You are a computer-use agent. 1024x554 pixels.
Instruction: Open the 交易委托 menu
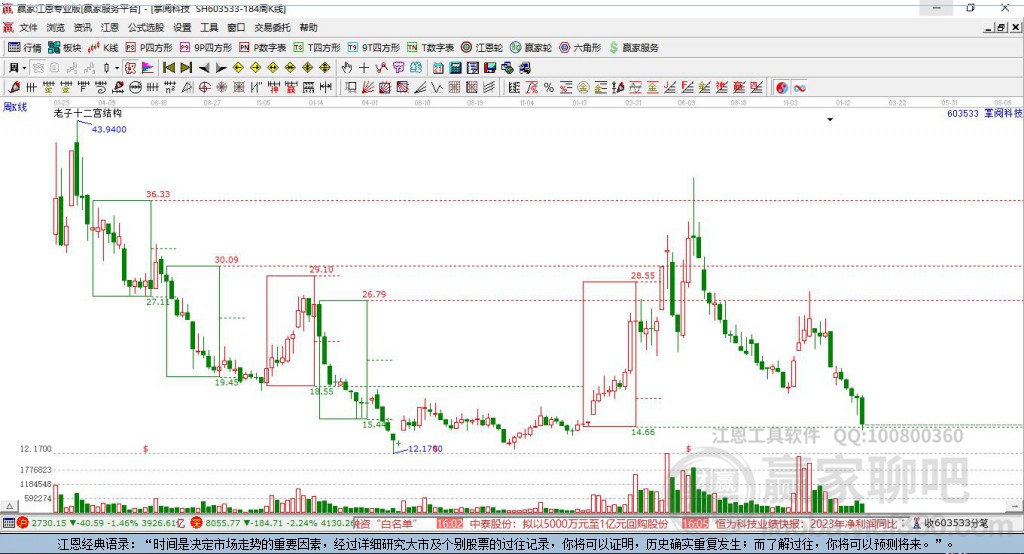272,27
